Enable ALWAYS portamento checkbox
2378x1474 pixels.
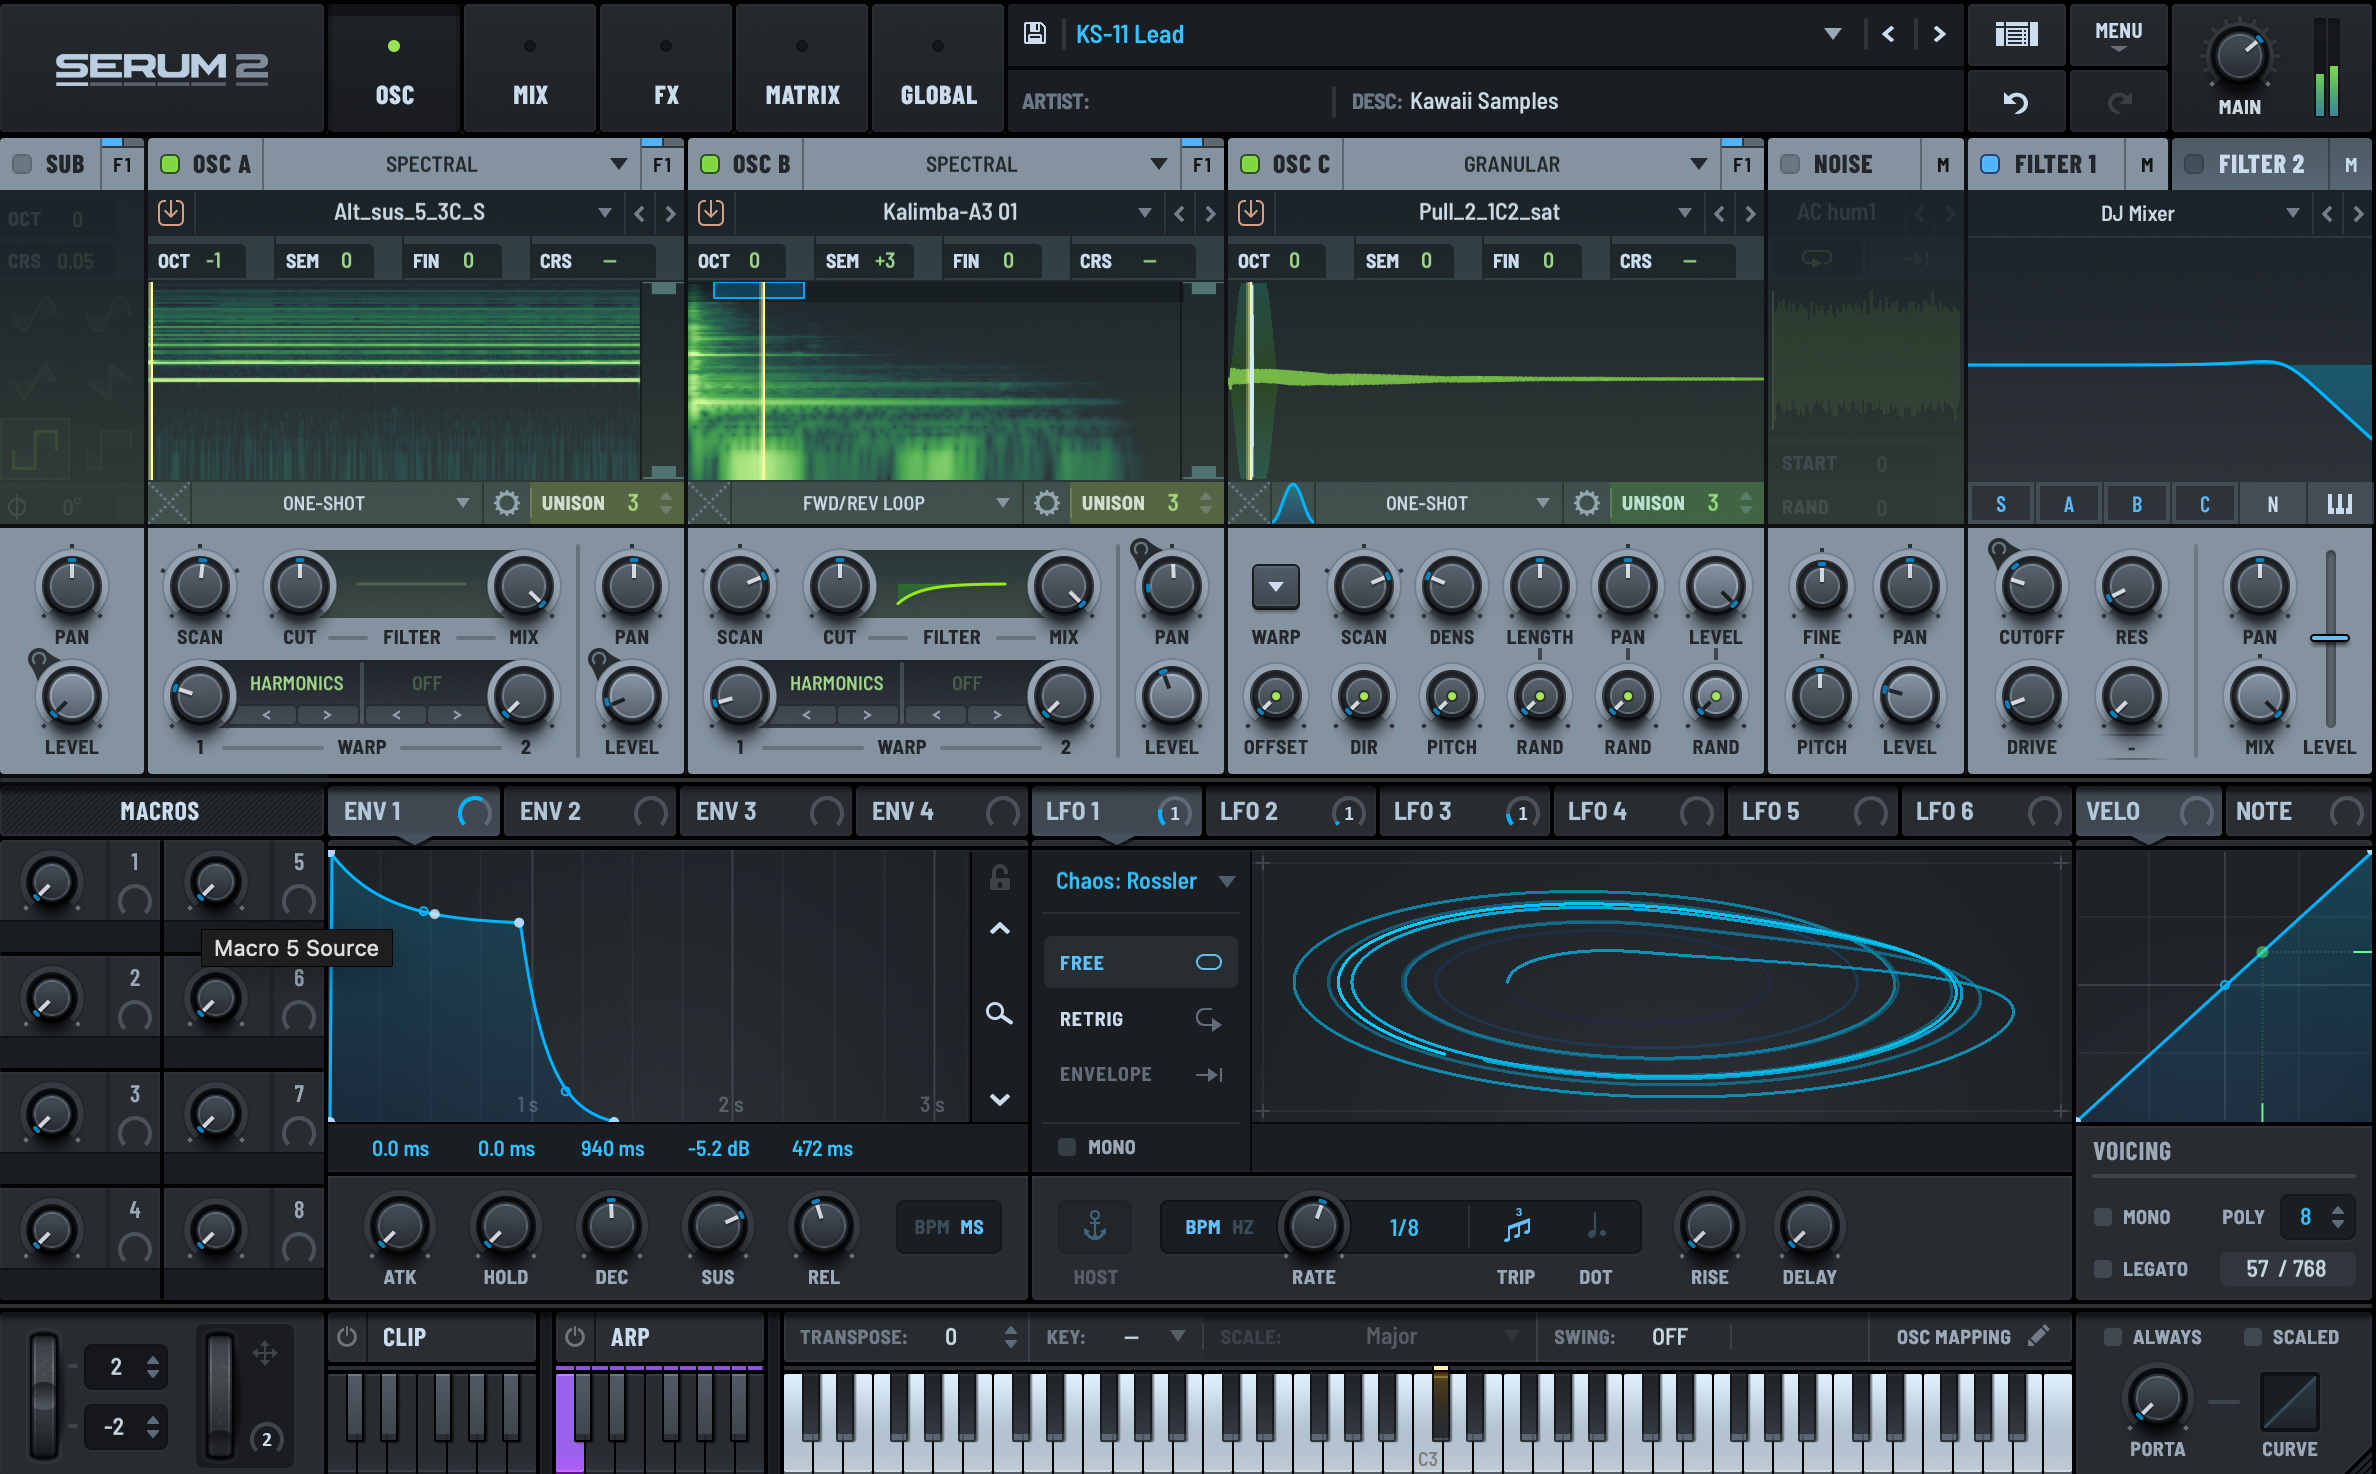[x=2113, y=1337]
